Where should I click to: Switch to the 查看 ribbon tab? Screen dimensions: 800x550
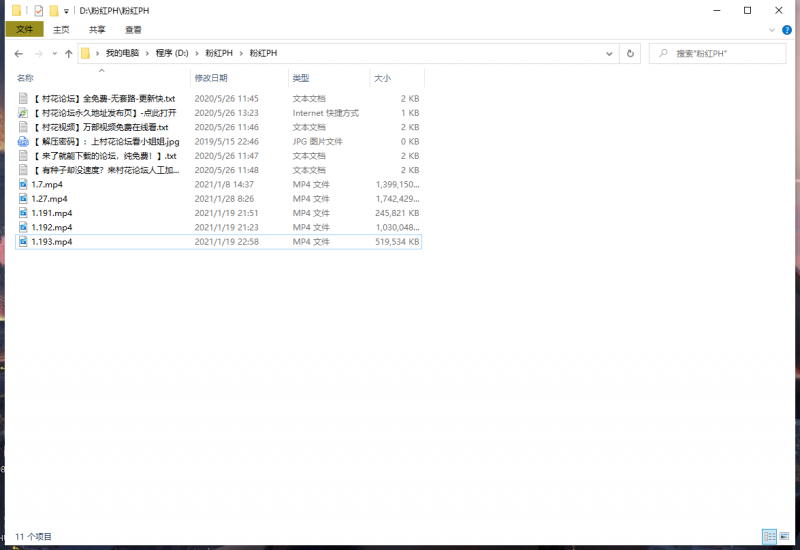(132, 30)
